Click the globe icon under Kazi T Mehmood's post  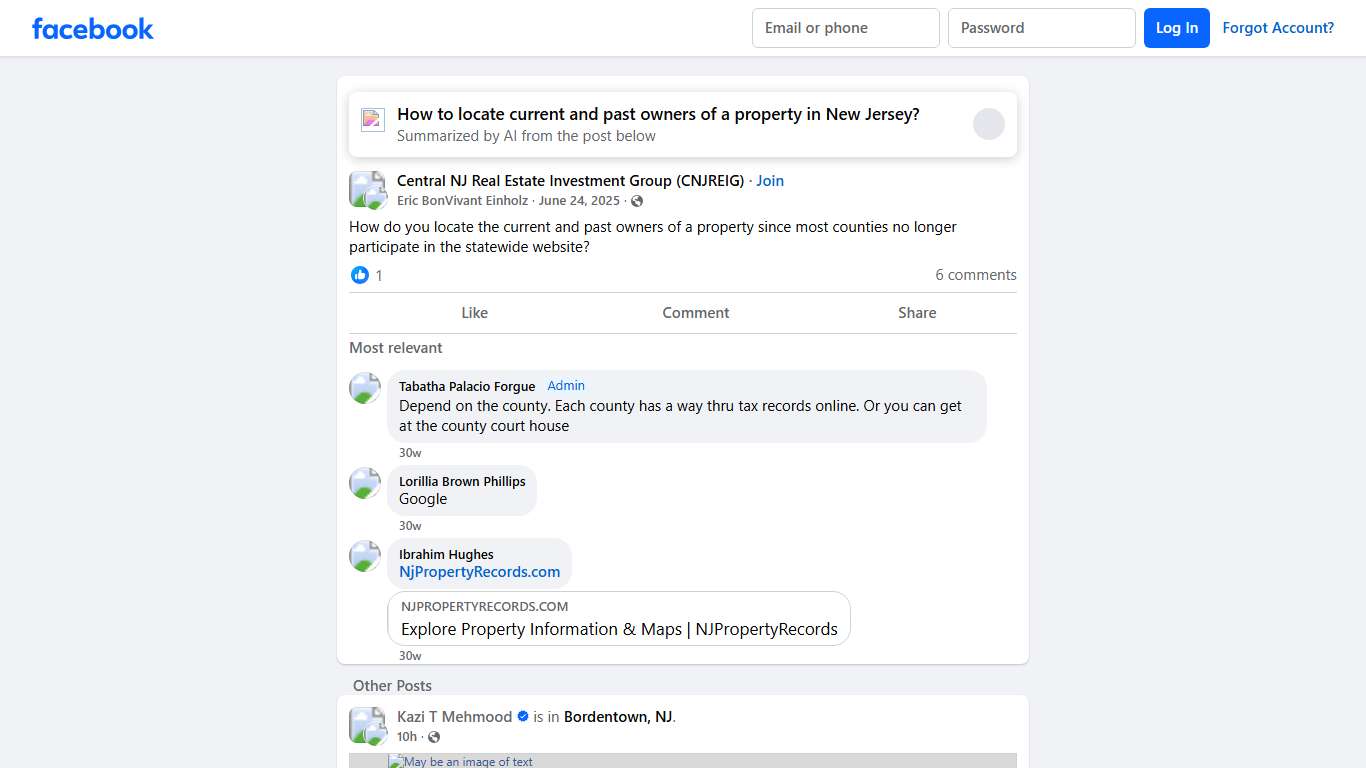434,736
